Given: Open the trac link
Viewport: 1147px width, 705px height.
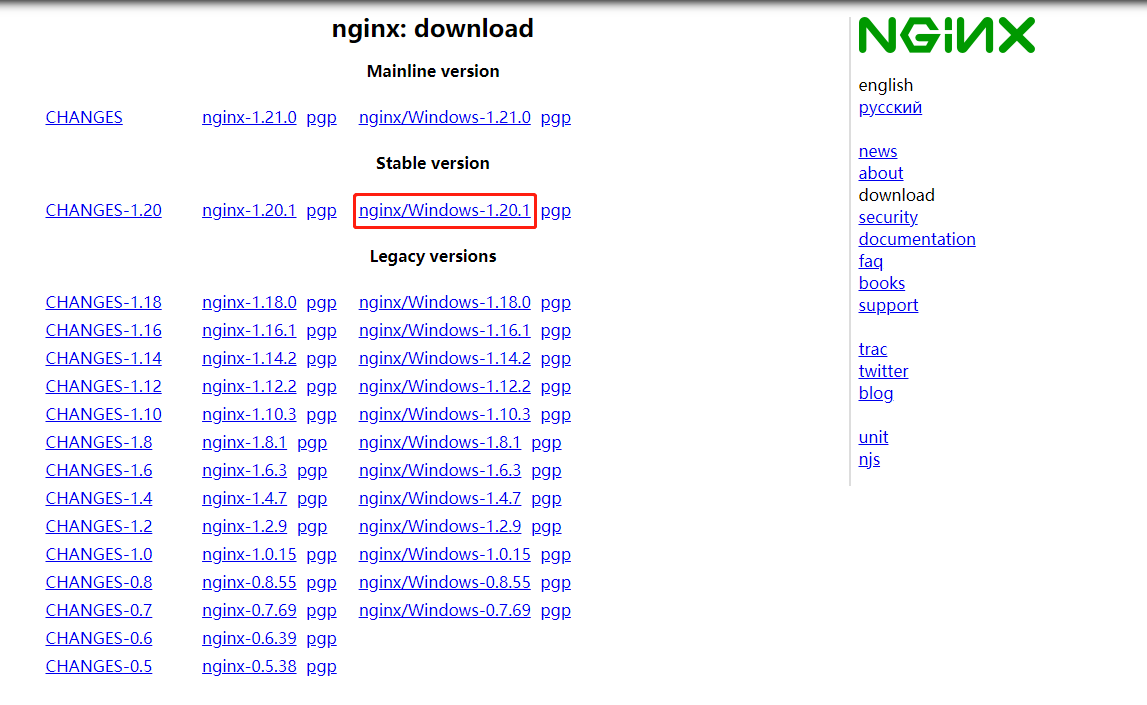Looking at the screenshot, I should pos(873,349).
